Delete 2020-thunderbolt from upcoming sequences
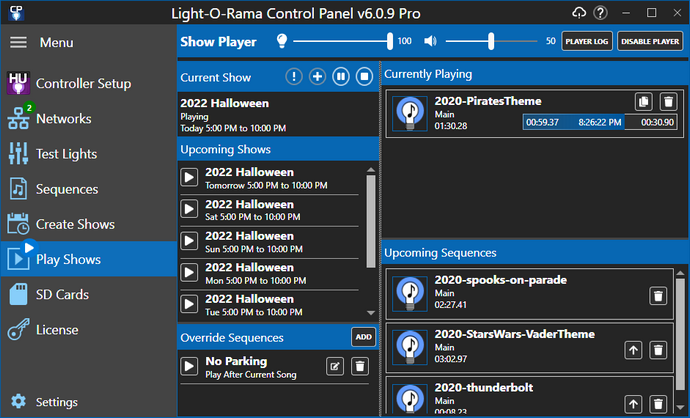The width and height of the screenshot is (690, 418). tap(658, 404)
